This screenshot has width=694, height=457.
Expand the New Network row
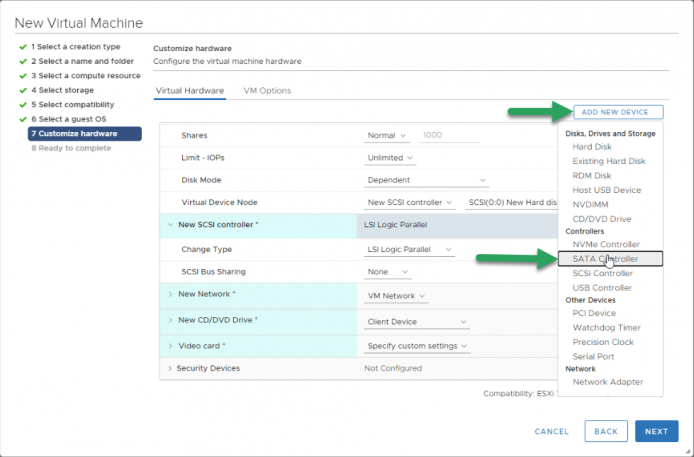(170, 294)
